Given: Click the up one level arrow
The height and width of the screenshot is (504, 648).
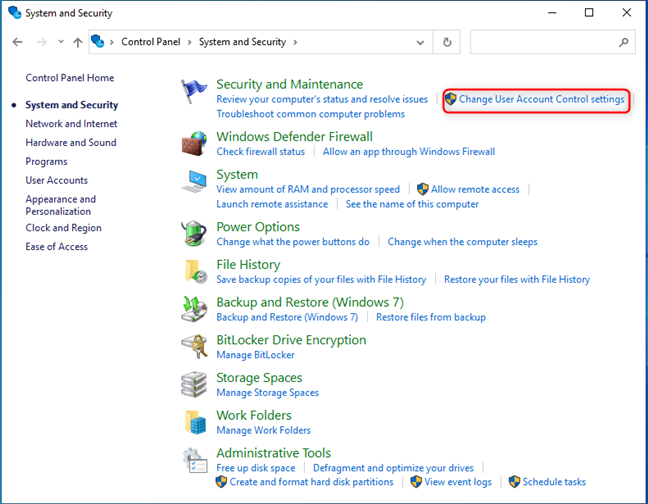Looking at the screenshot, I should pos(78,42).
